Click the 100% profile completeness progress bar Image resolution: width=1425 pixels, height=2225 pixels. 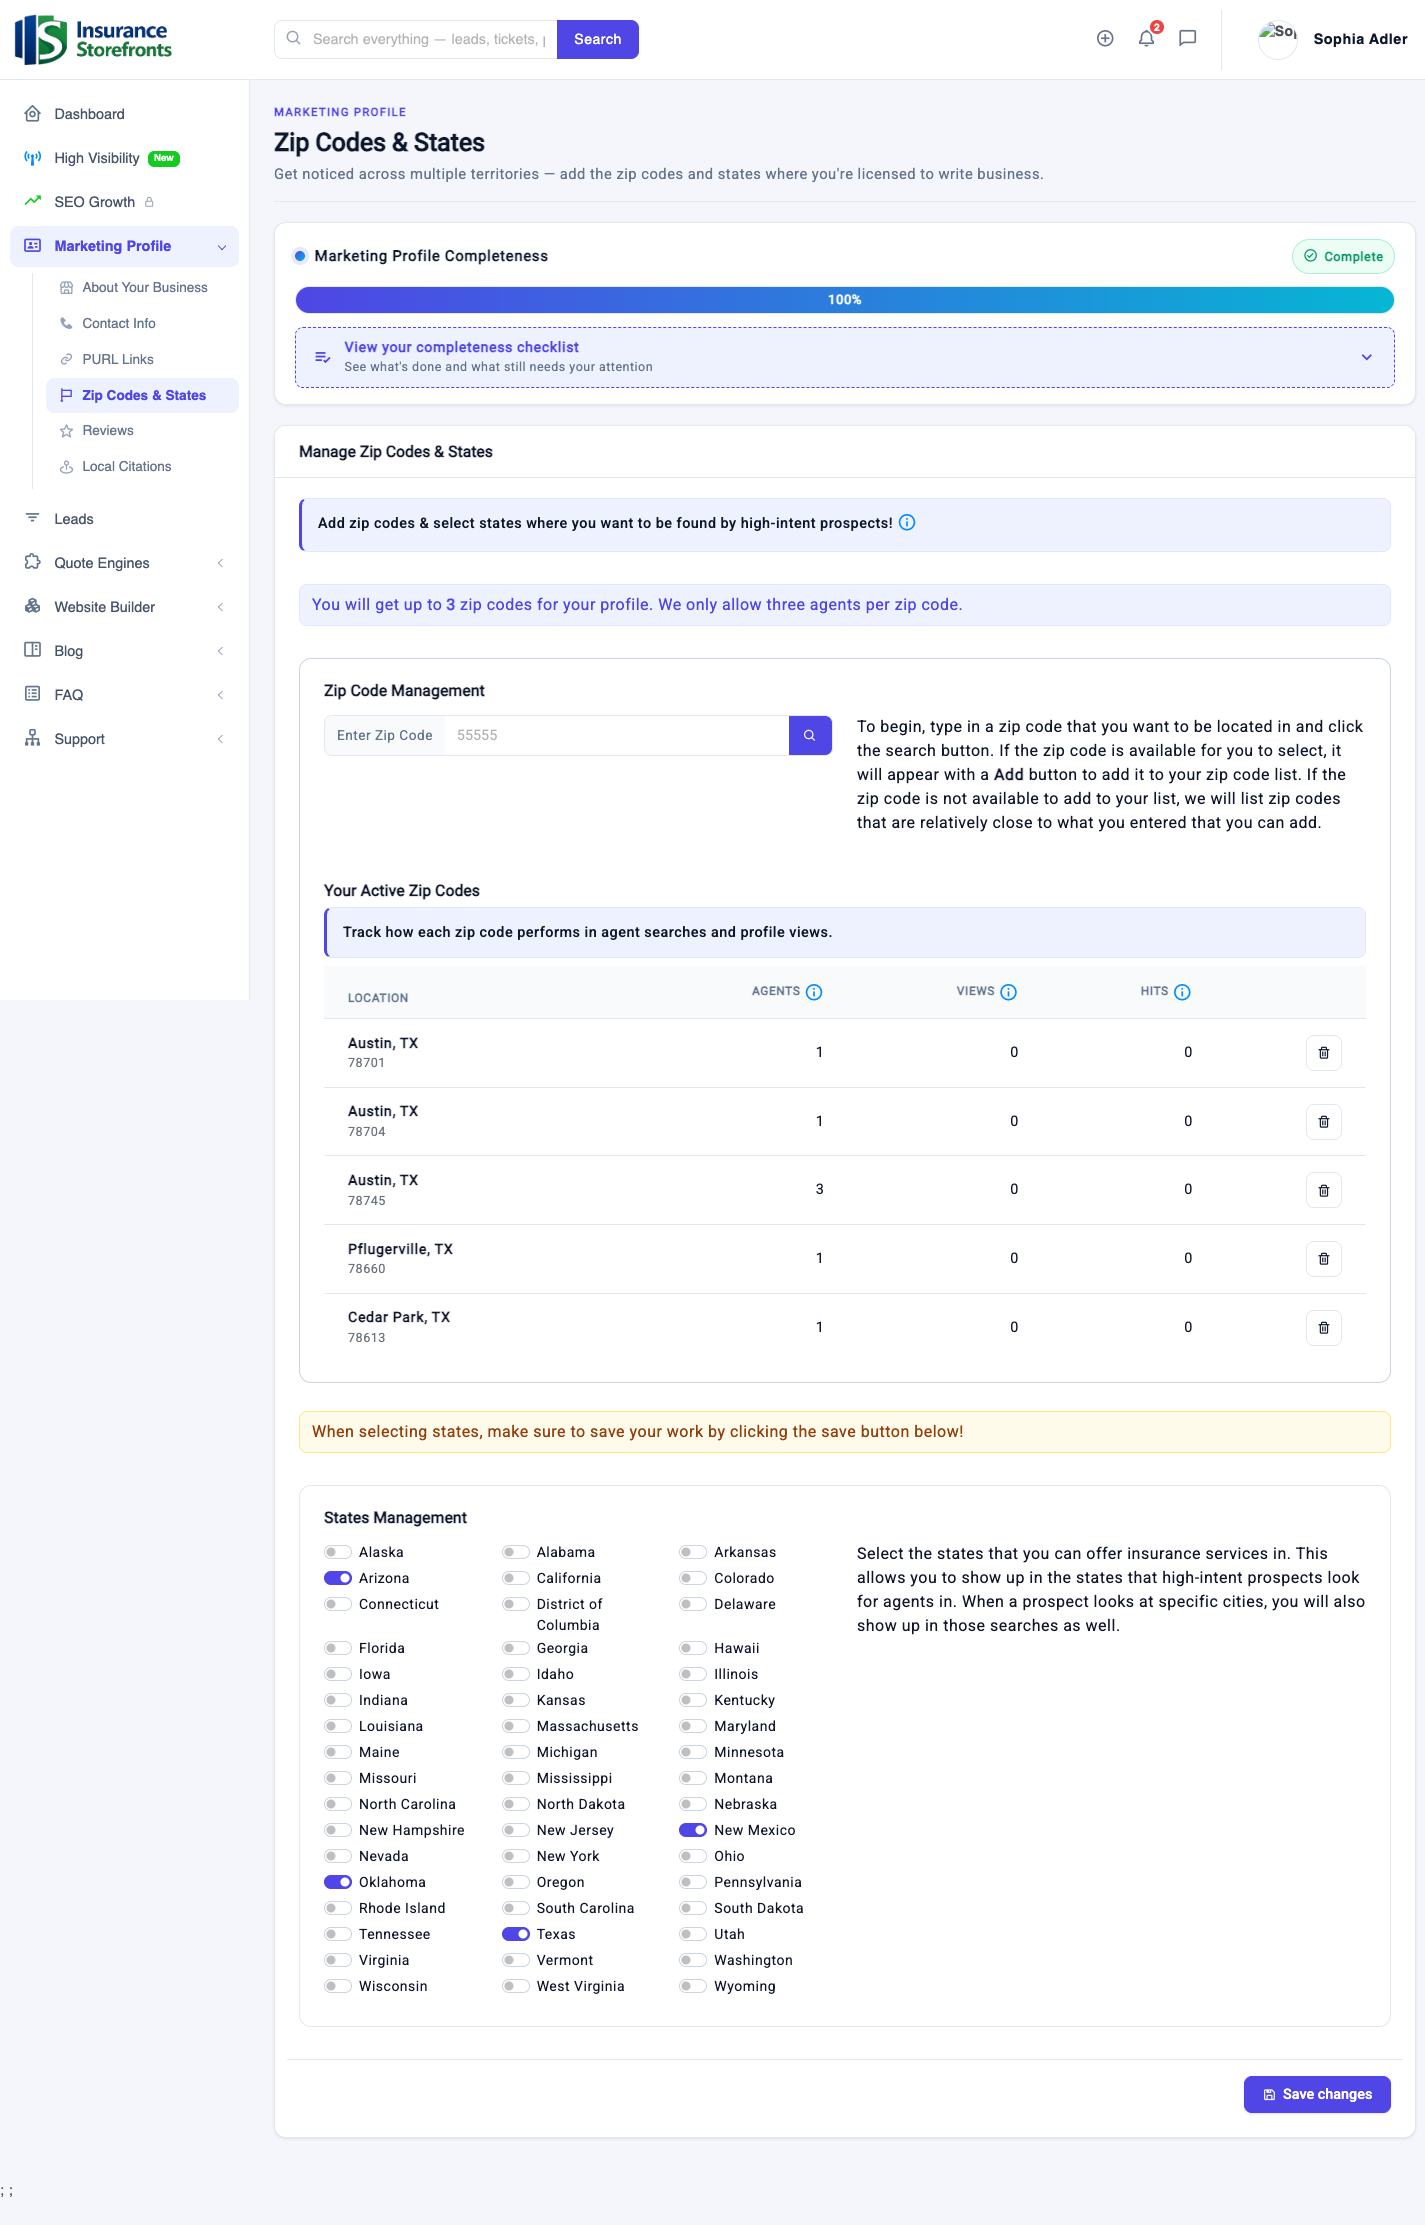tap(845, 300)
